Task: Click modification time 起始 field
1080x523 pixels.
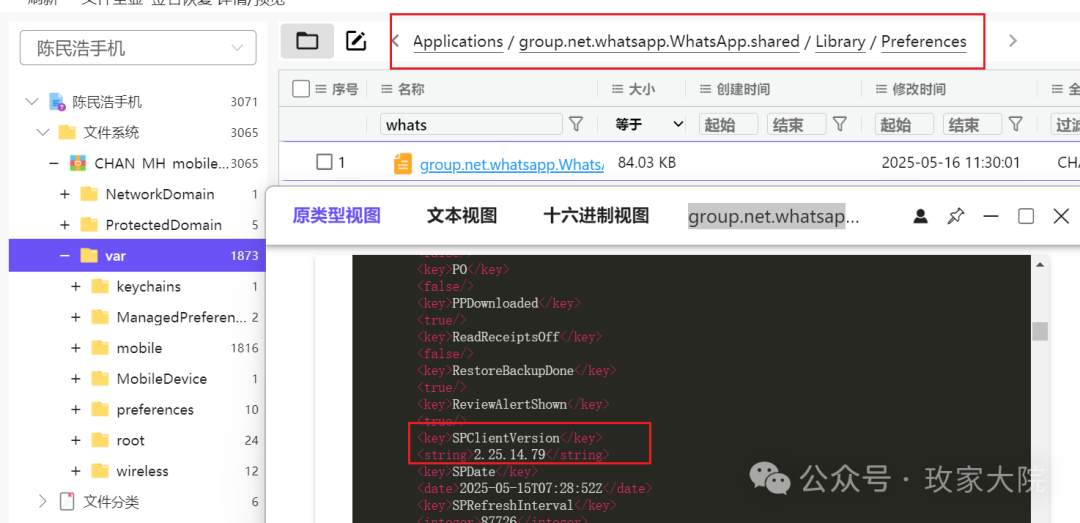Action: pyautogui.click(x=904, y=124)
